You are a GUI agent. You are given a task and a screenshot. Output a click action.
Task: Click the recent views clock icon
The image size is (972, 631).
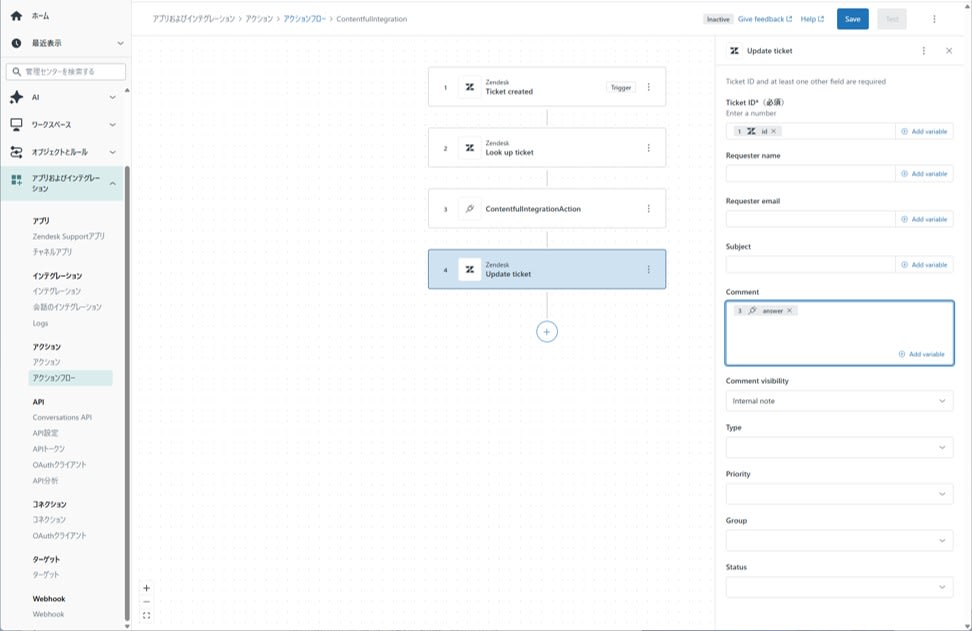pyautogui.click(x=17, y=43)
